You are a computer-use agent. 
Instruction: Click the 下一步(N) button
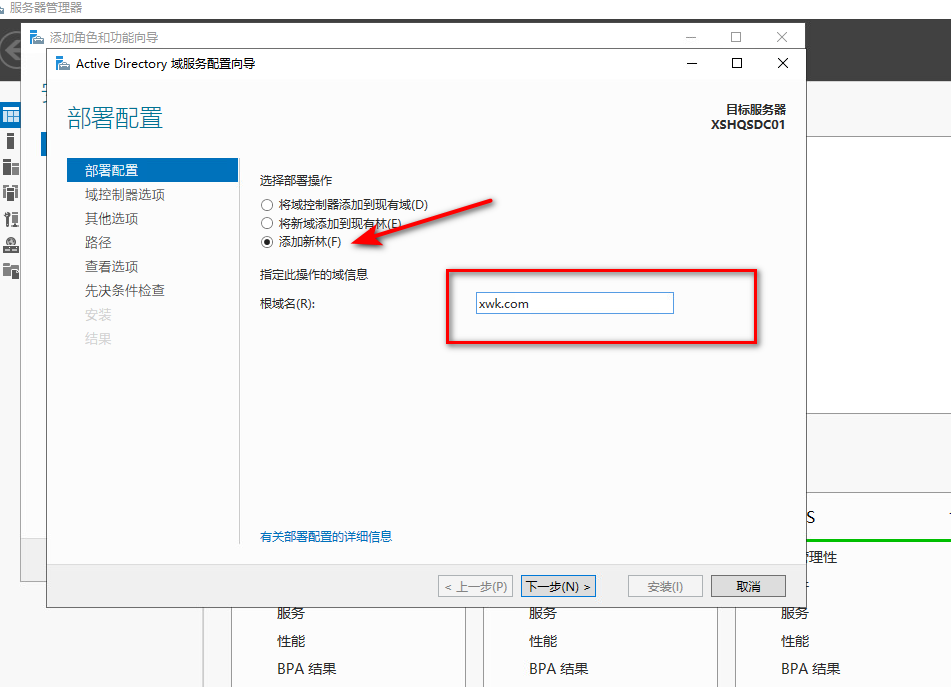pos(558,586)
